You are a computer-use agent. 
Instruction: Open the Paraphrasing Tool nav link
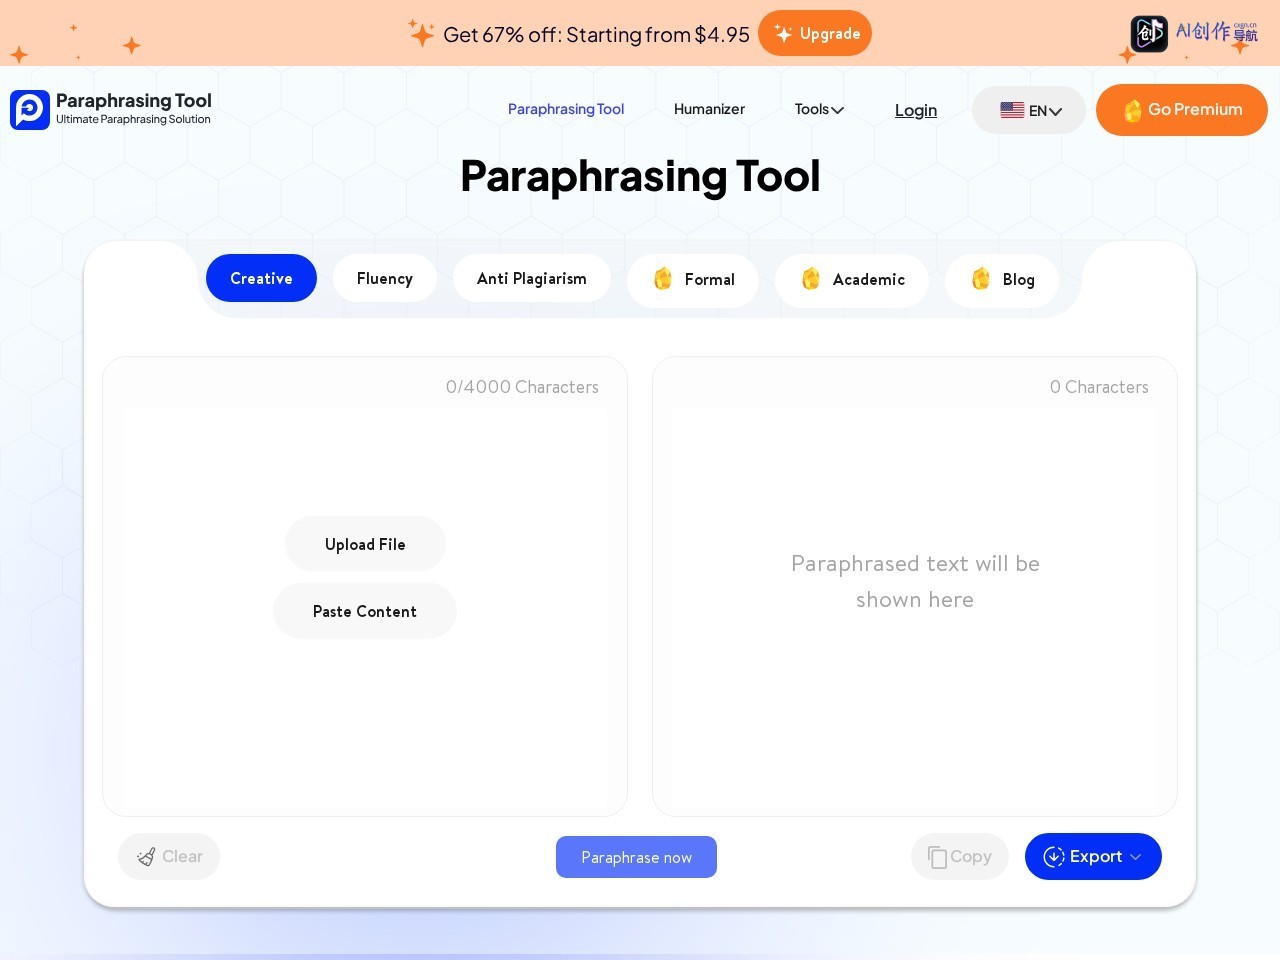pyautogui.click(x=566, y=109)
